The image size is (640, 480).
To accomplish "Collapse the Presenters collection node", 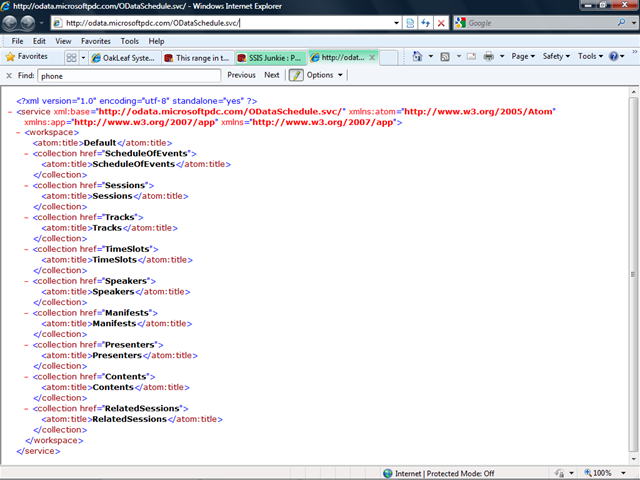I will point(27,345).
